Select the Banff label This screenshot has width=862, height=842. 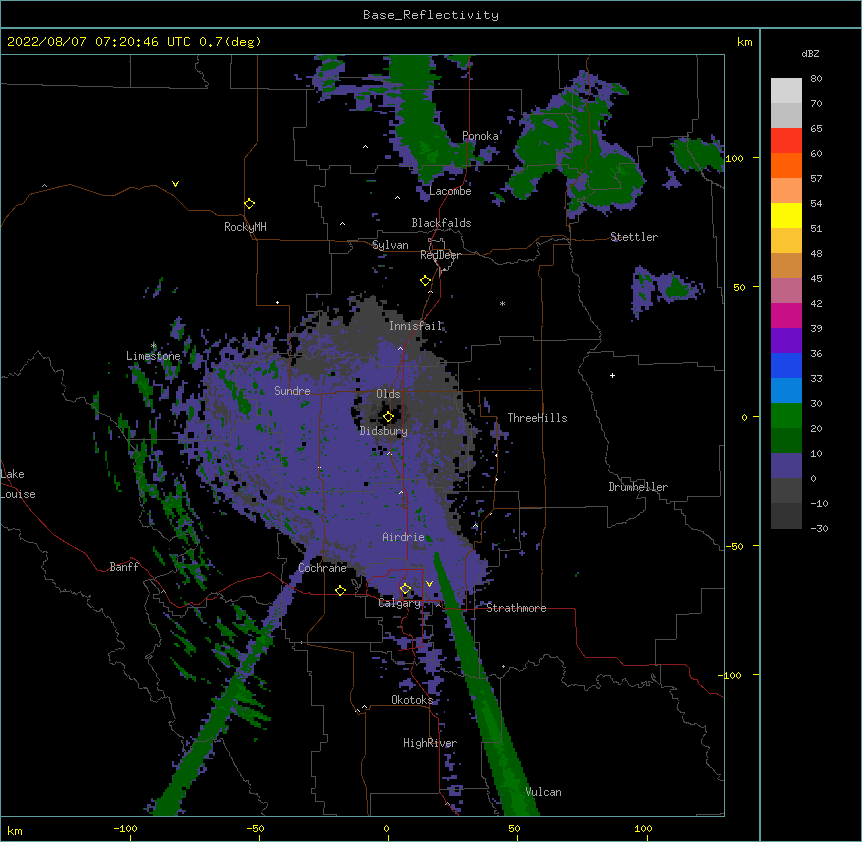point(124,567)
